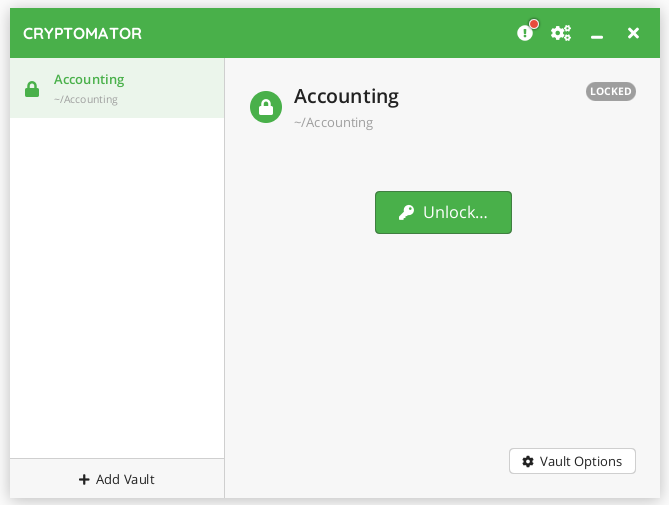
Task: Click the CRYPTOMATOR title text
Action: 82,34
